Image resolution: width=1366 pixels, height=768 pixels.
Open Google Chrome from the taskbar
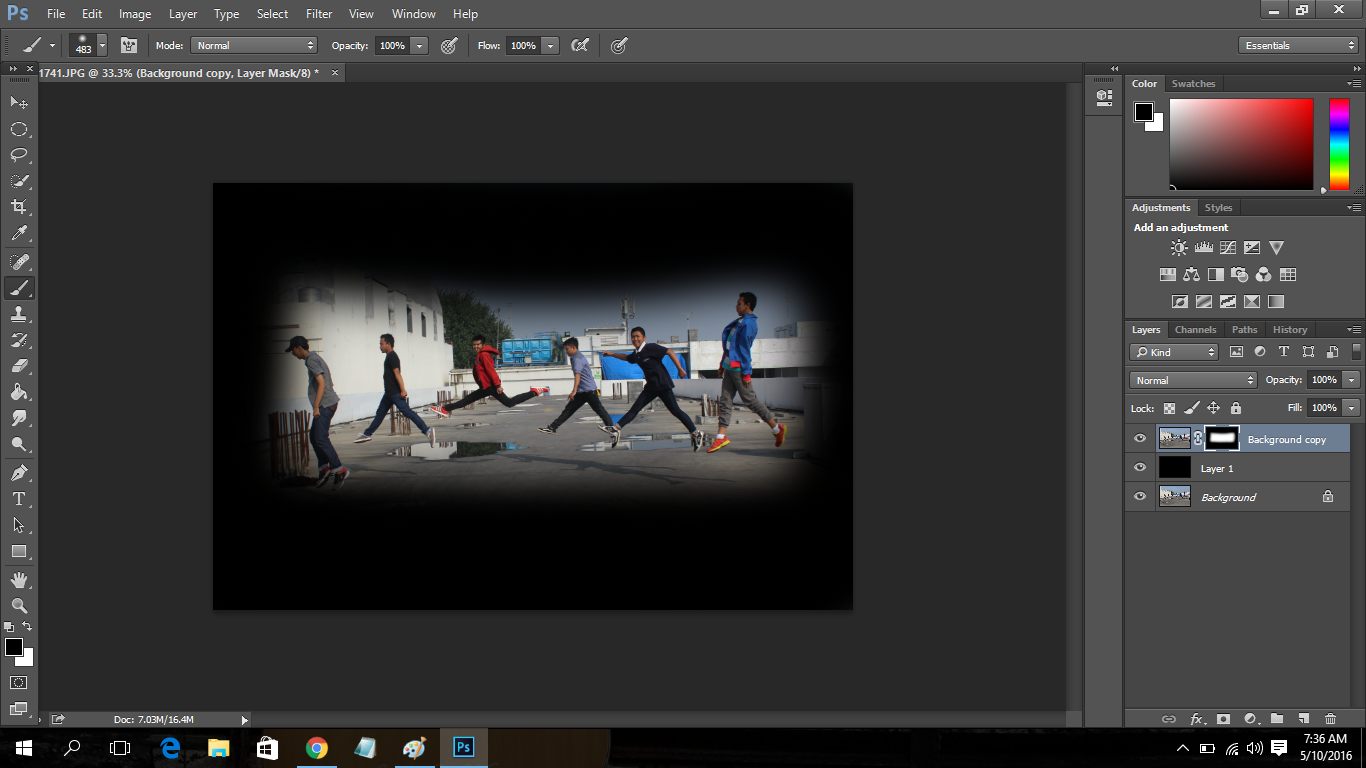[317, 748]
